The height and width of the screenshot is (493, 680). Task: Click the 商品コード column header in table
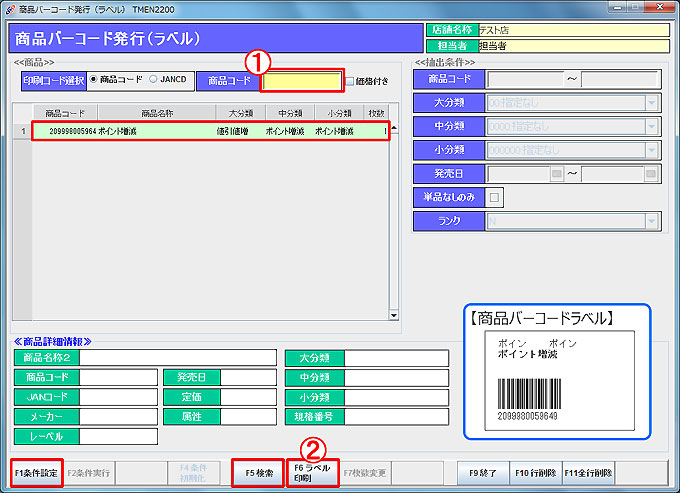tap(65, 113)
